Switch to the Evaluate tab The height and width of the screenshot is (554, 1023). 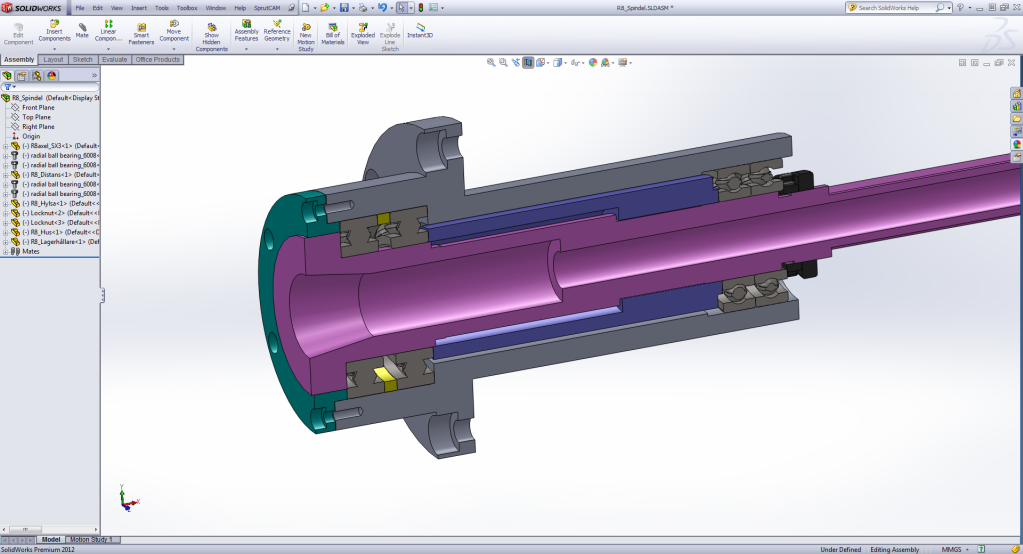114,59
